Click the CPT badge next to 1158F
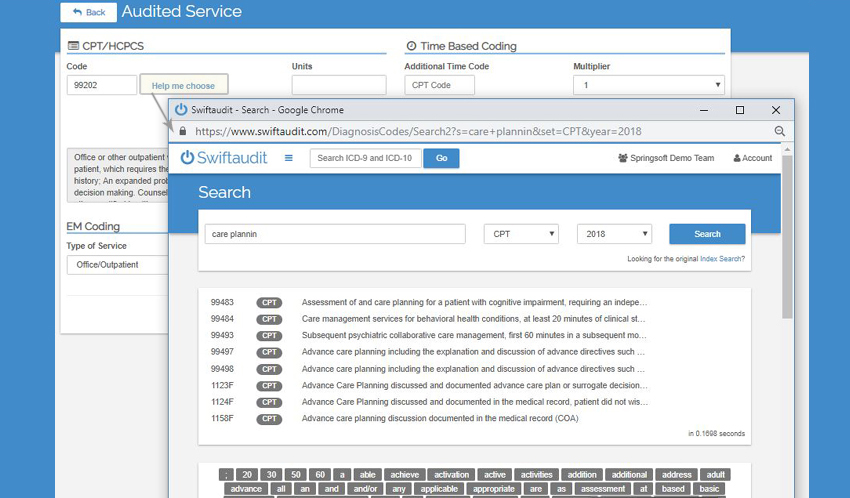Viewport: 850px width, 498px height. 269,419
